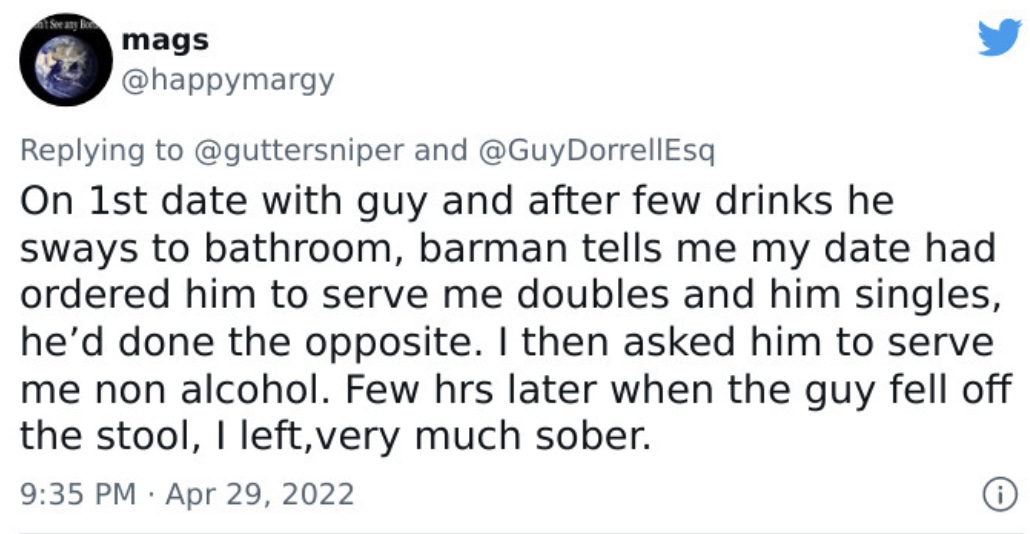
Task: Click the 9:35 PM timestamp
Action: pyautogui.click(x=78, y=494)
